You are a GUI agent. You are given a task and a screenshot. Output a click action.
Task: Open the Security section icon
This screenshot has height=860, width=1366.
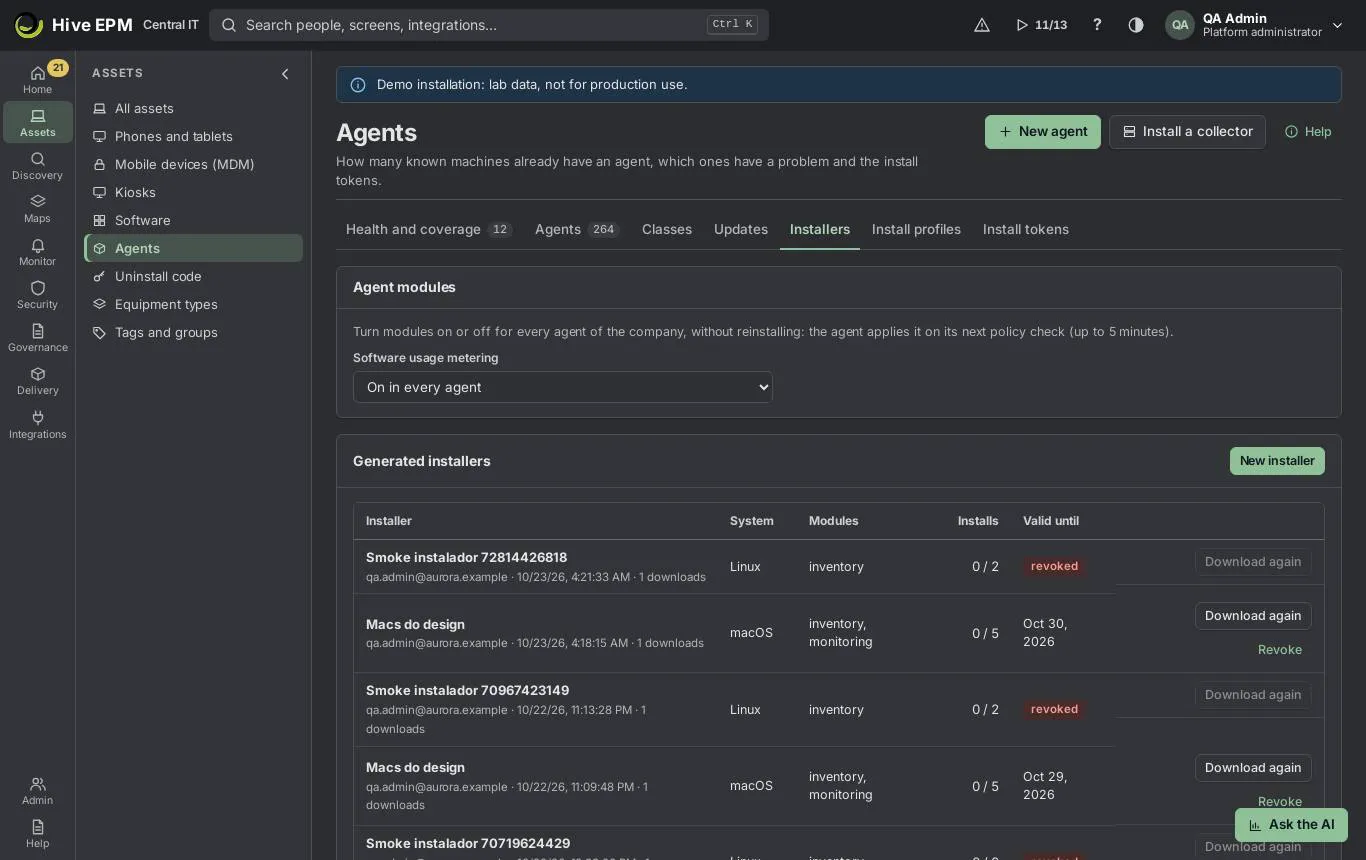[37, 294]
